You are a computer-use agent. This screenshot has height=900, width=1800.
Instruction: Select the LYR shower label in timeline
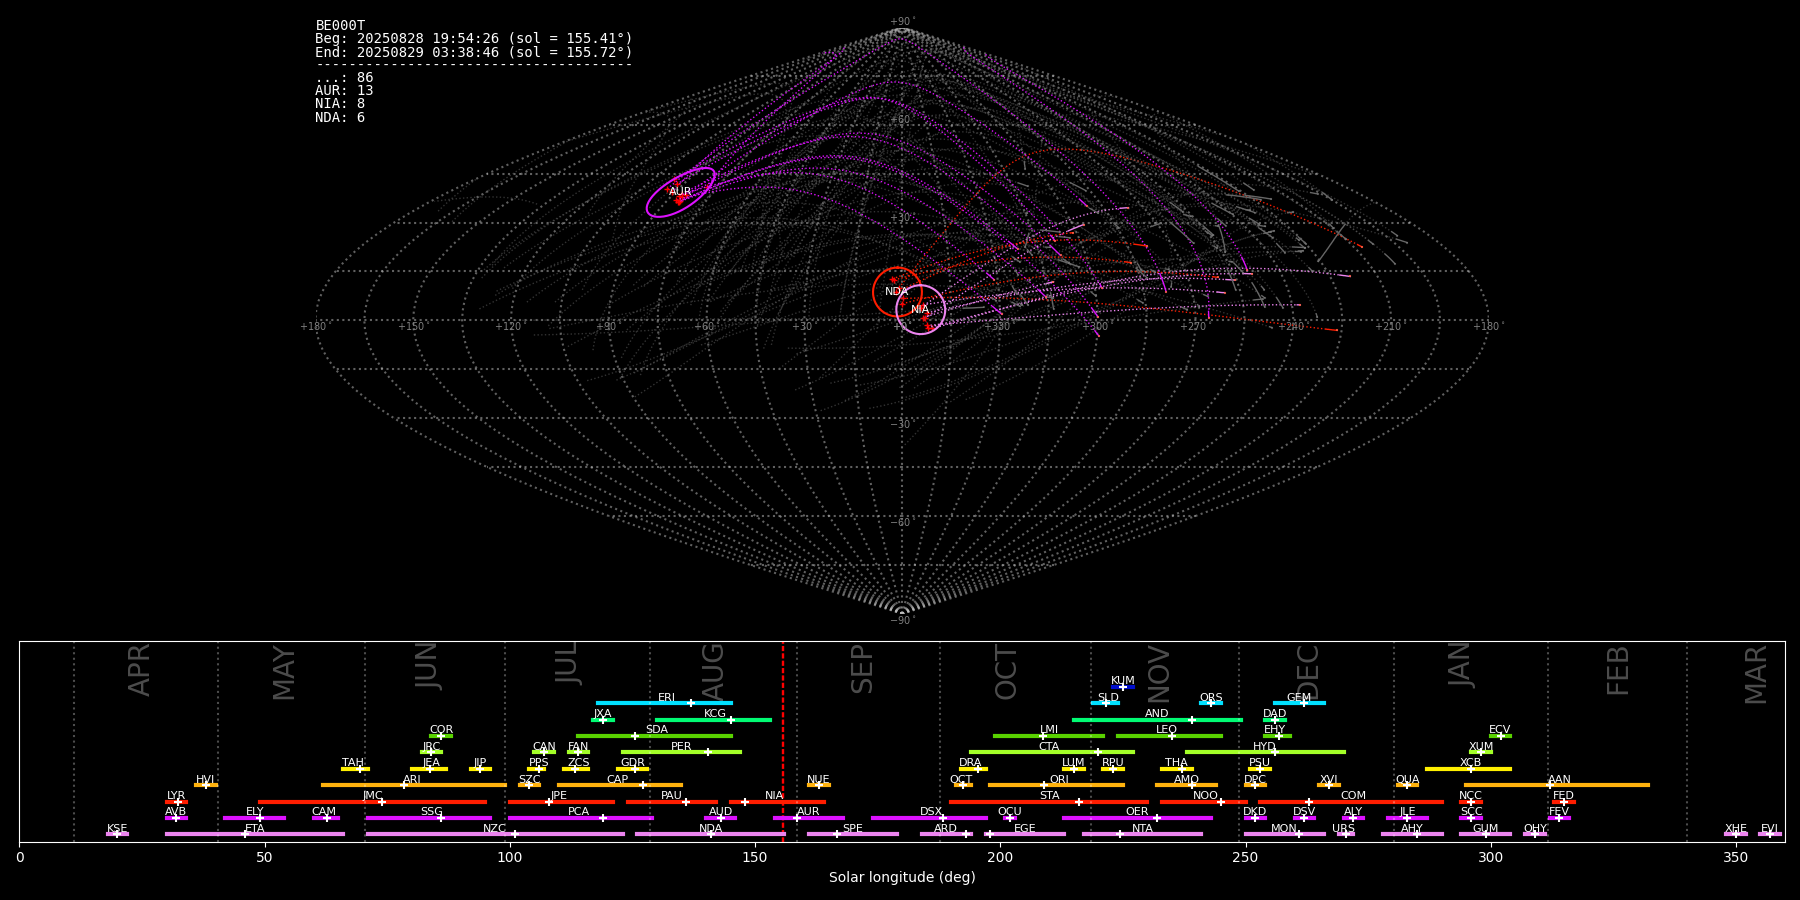[176, 796]
